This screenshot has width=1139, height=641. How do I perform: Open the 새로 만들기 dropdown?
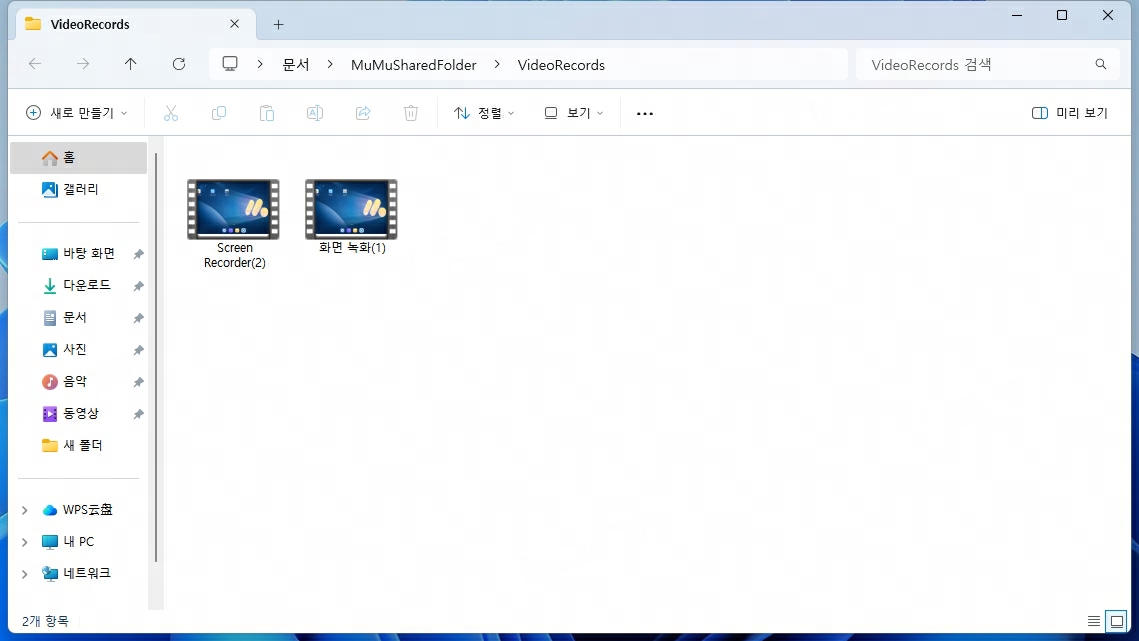(x=76, y=113)
